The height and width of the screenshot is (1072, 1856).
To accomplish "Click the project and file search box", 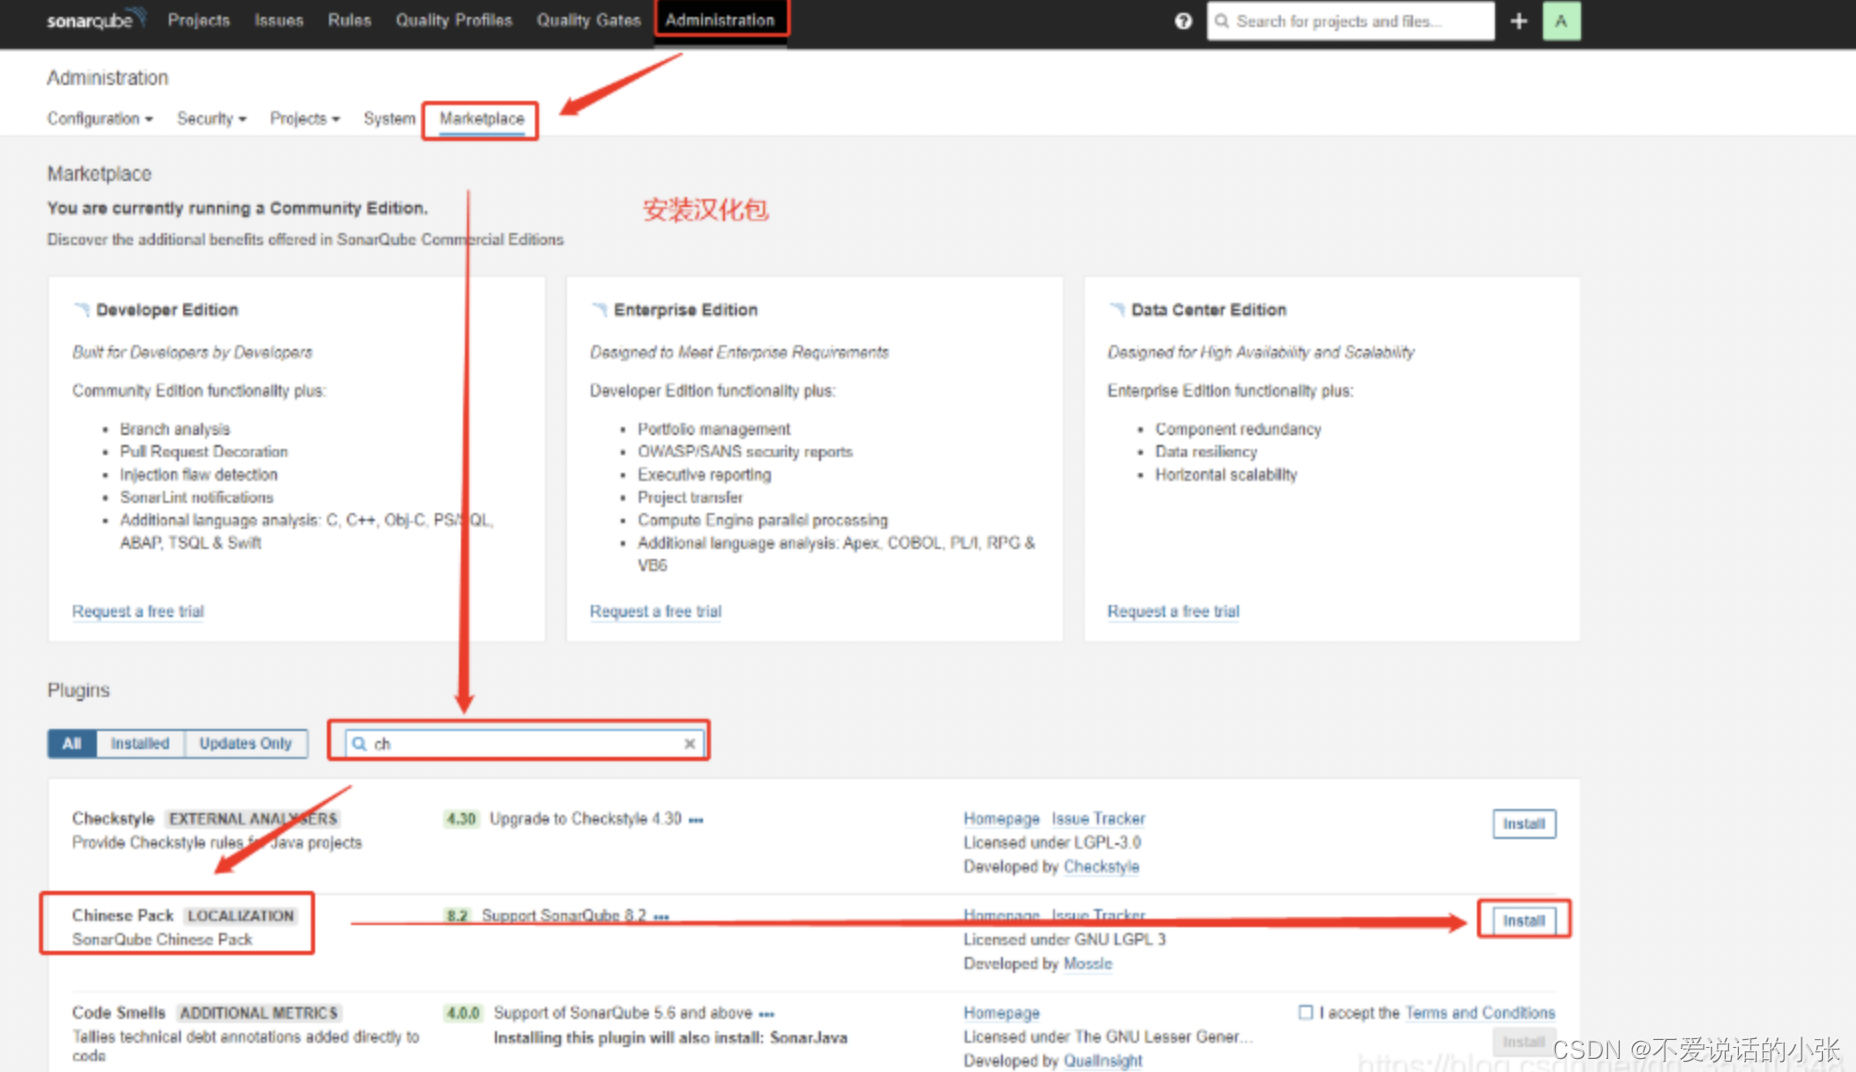I will pyautogui.click(x=1350, y=21).
